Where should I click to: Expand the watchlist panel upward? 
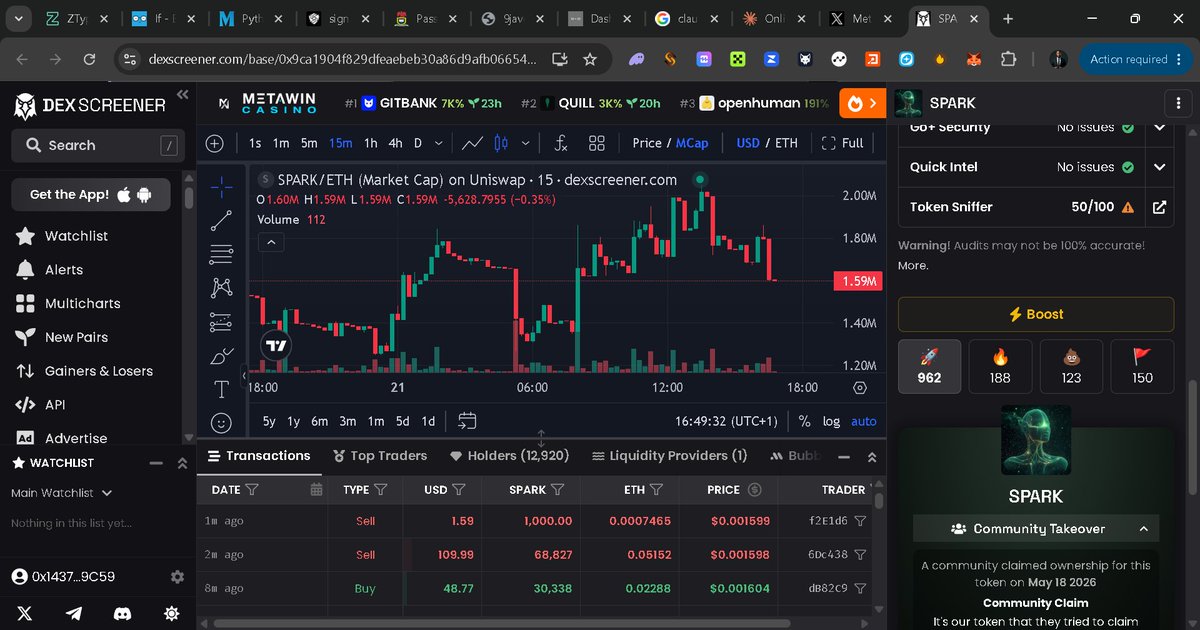point(182,463)
